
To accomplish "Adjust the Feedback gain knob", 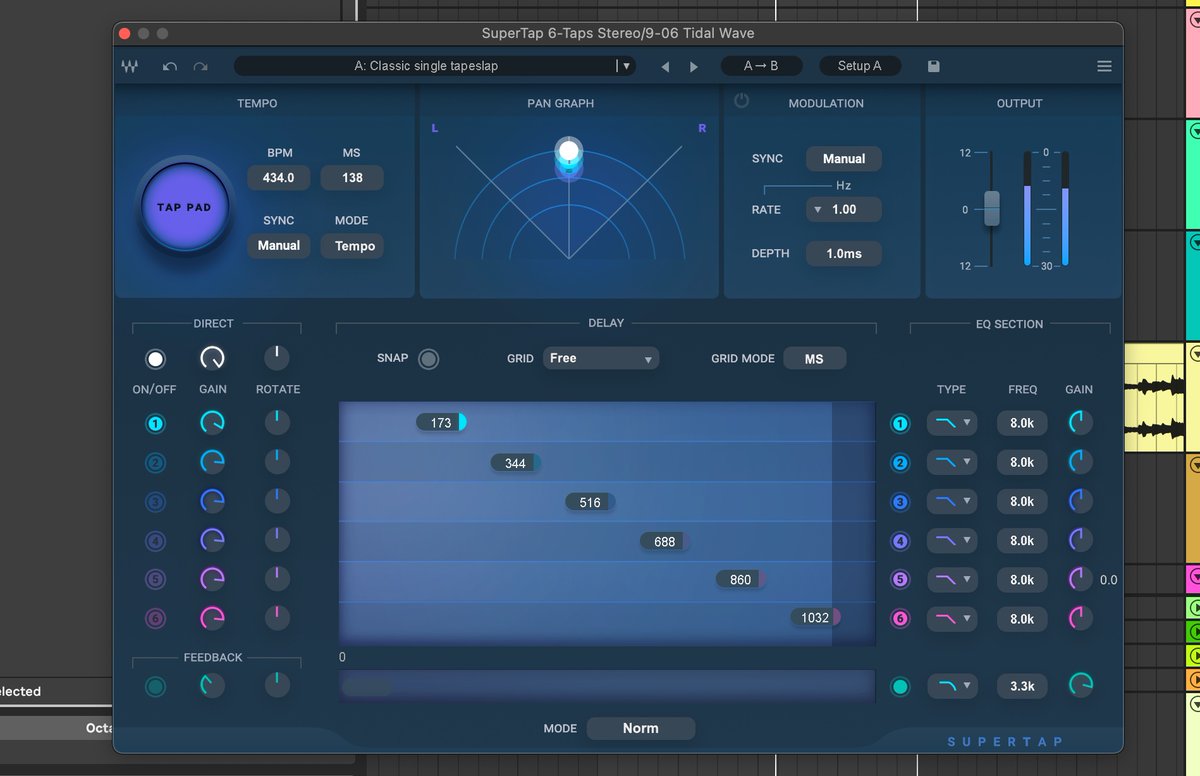I will pyautogui.click(x=213, y=685).
